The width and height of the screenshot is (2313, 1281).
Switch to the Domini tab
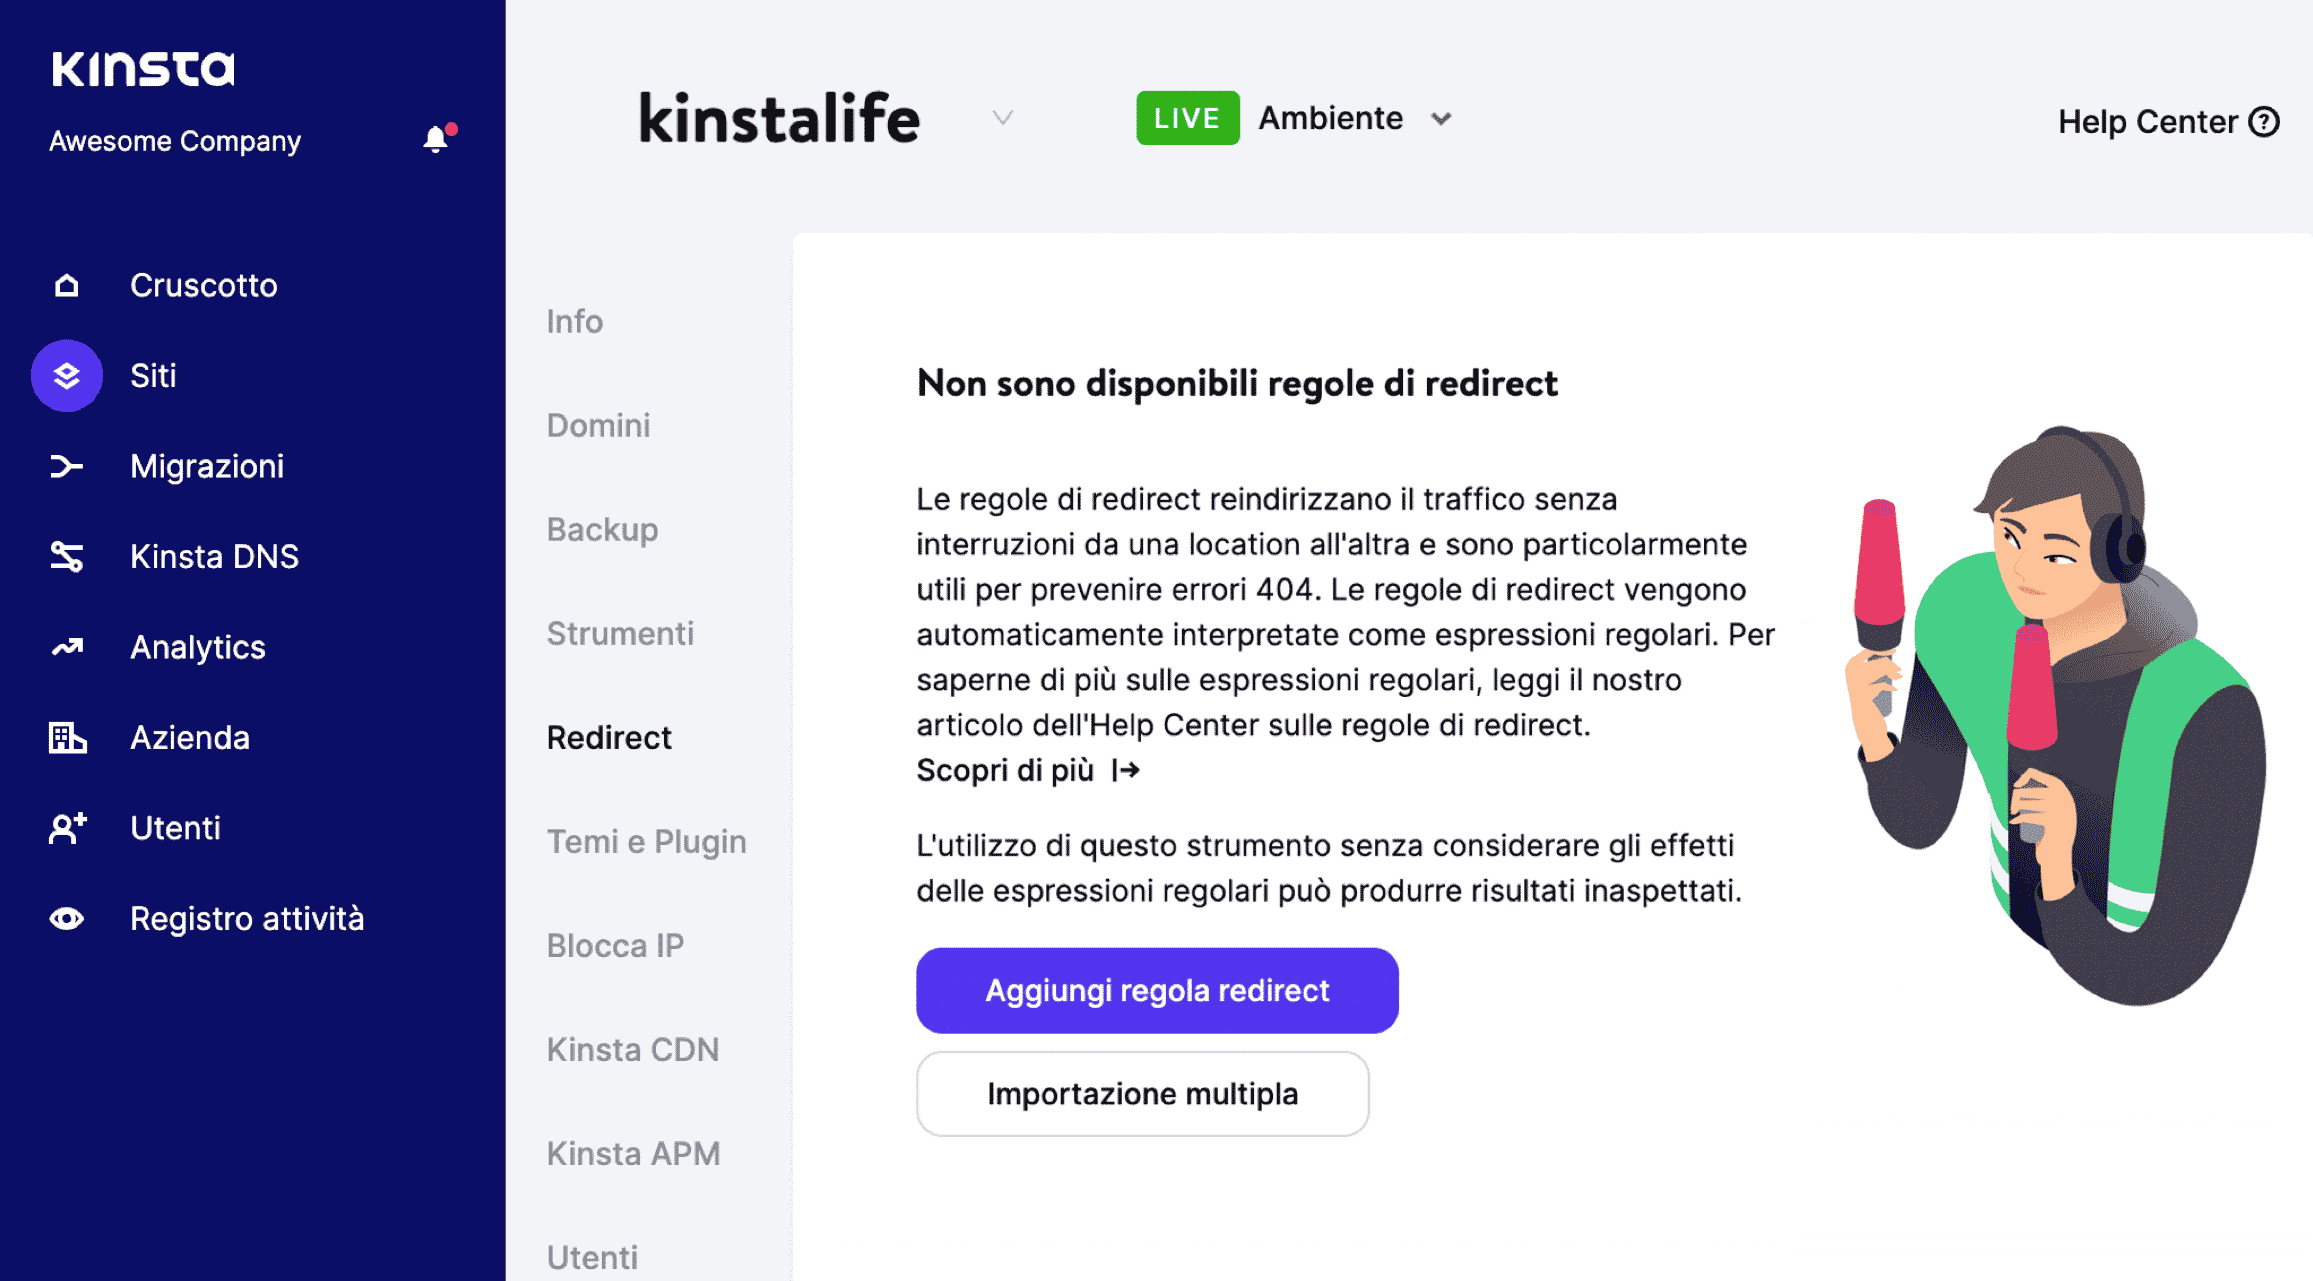coord(598,425)
